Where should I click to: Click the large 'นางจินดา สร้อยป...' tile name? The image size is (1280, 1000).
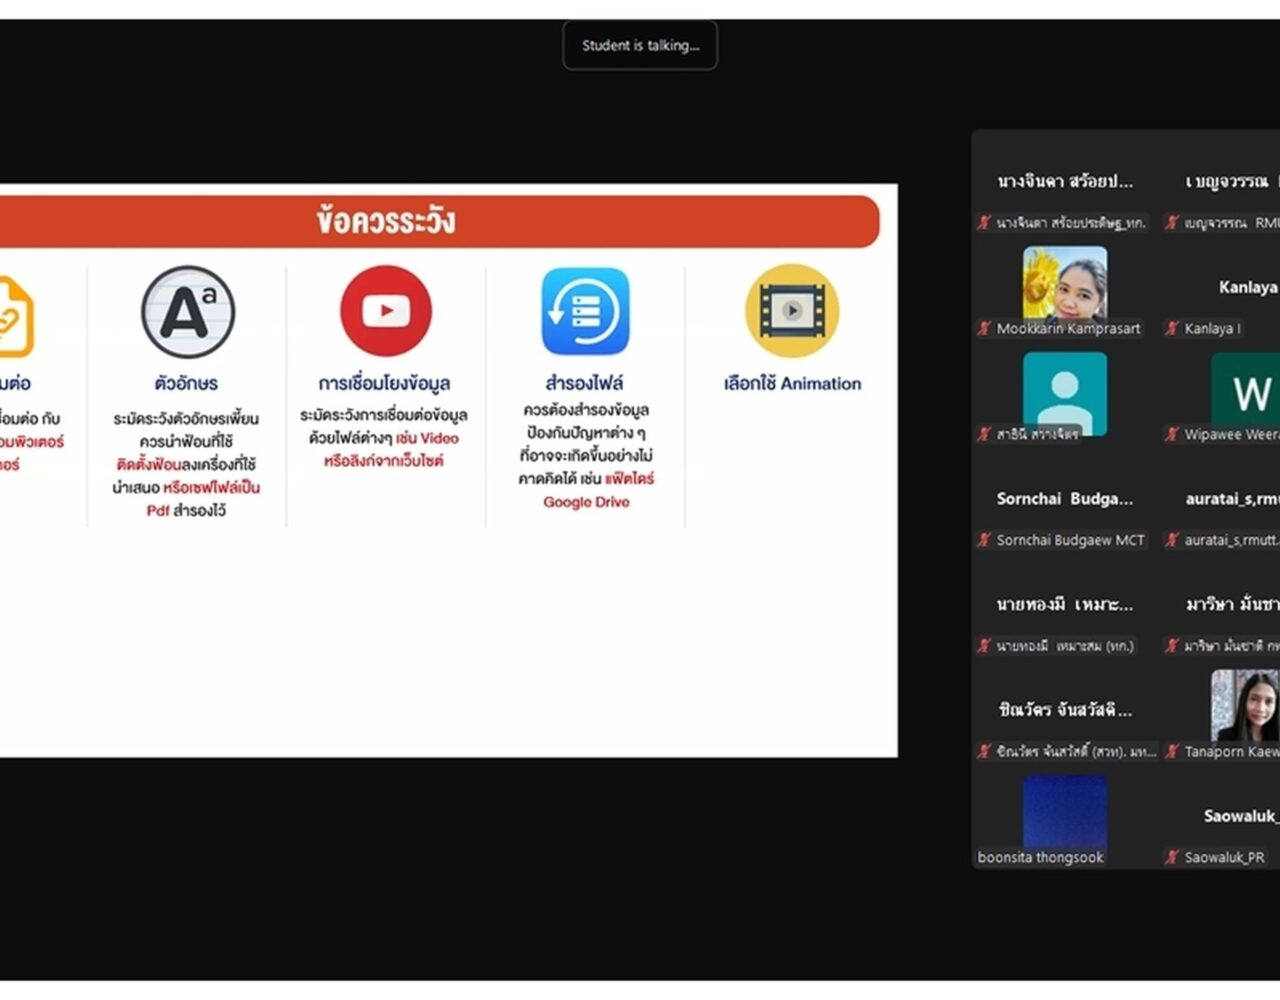click(x=1065, y=182)
